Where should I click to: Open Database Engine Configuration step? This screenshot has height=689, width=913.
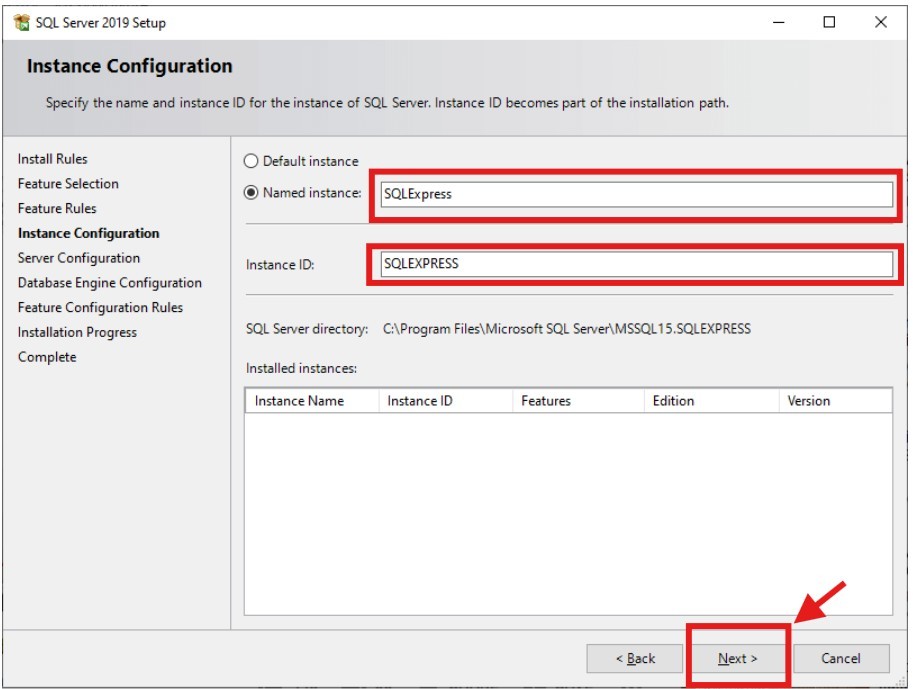pyautogui.click(x=110, y=283)
